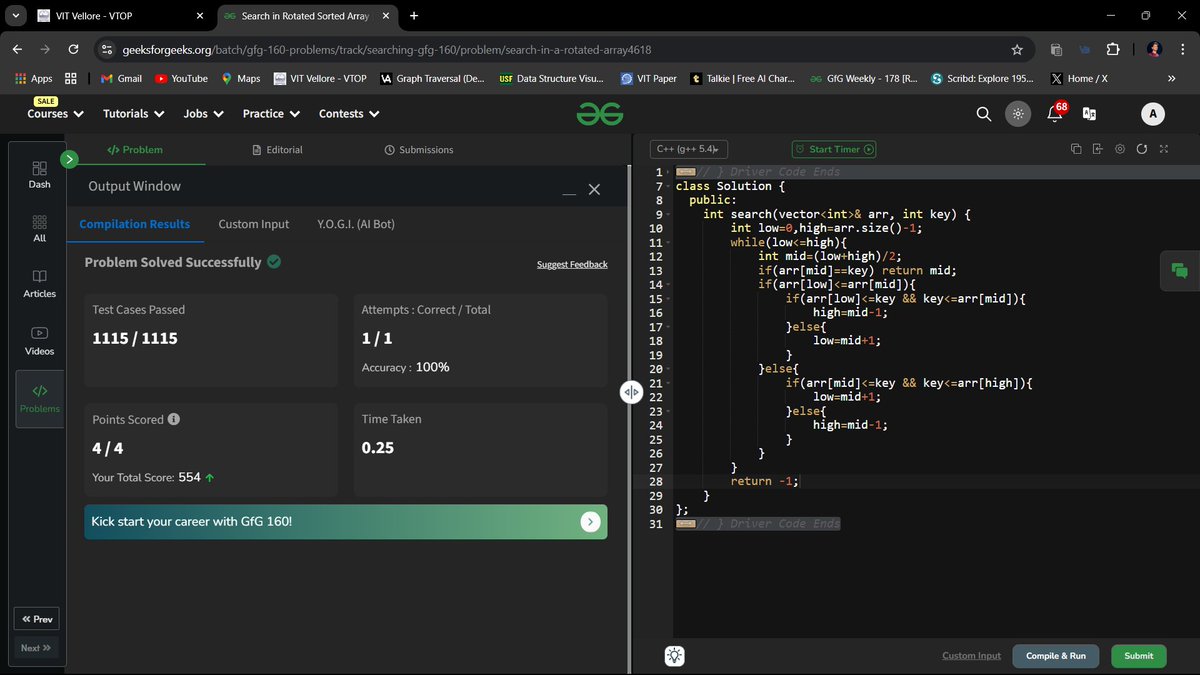The height and width of the screenshot is (675, 1200).
Task: Open Articles in the sidebar
Action: click(39, 284)
